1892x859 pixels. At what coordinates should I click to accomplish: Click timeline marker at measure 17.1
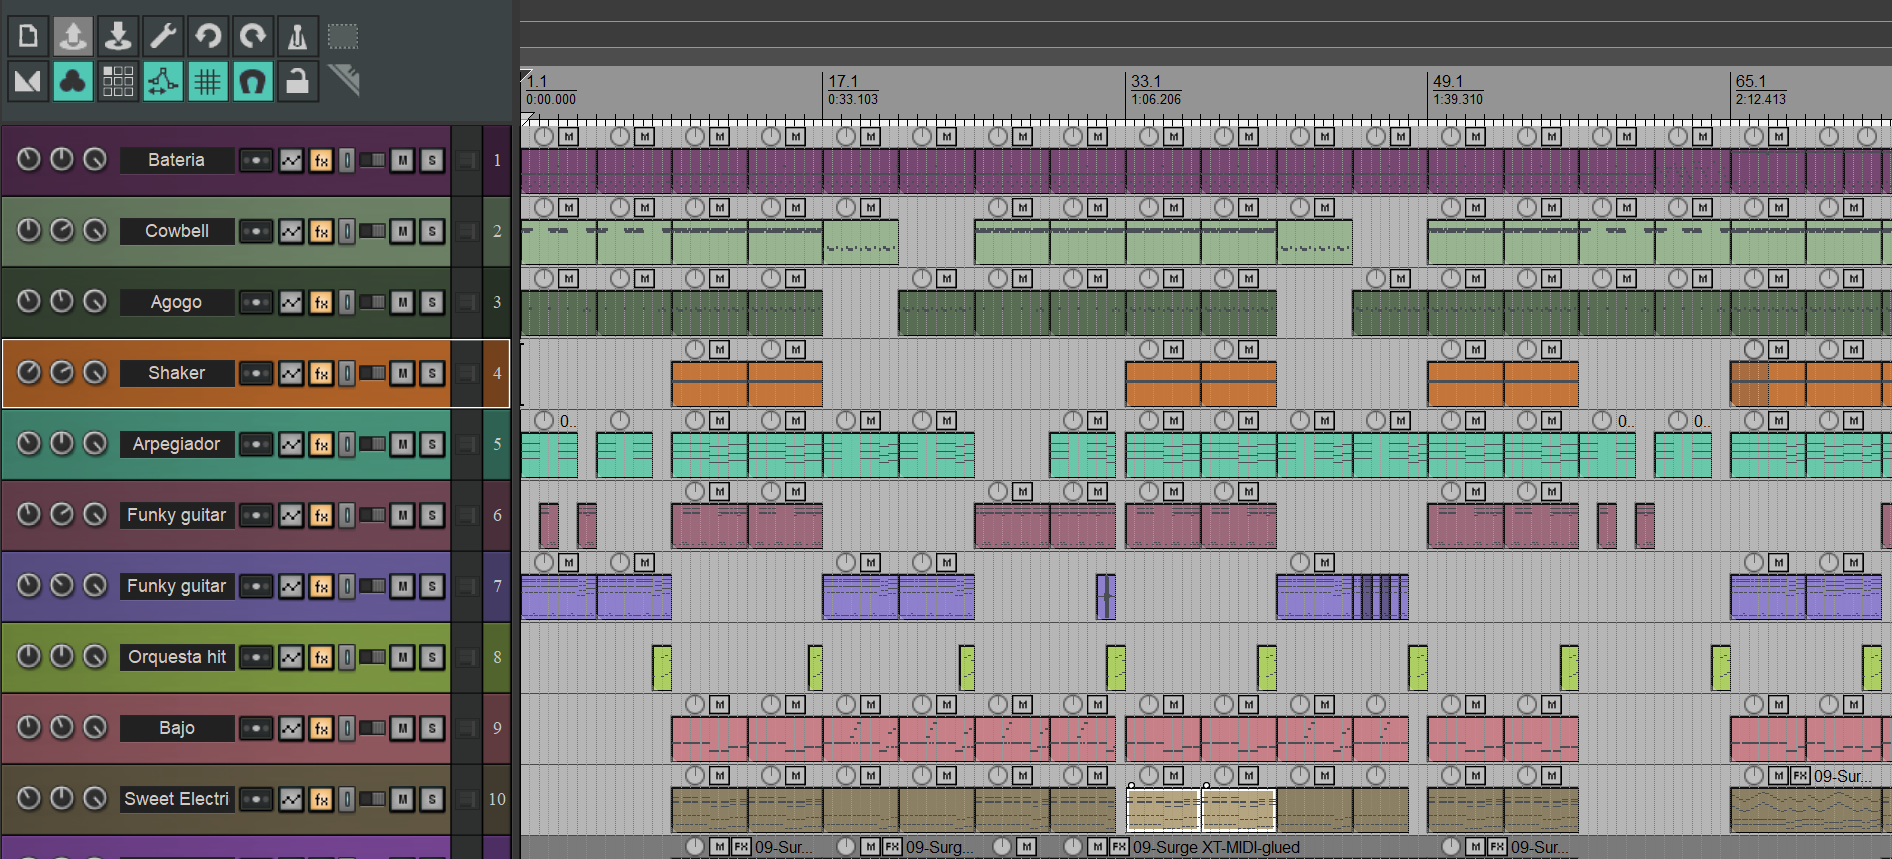click(843, 81)
